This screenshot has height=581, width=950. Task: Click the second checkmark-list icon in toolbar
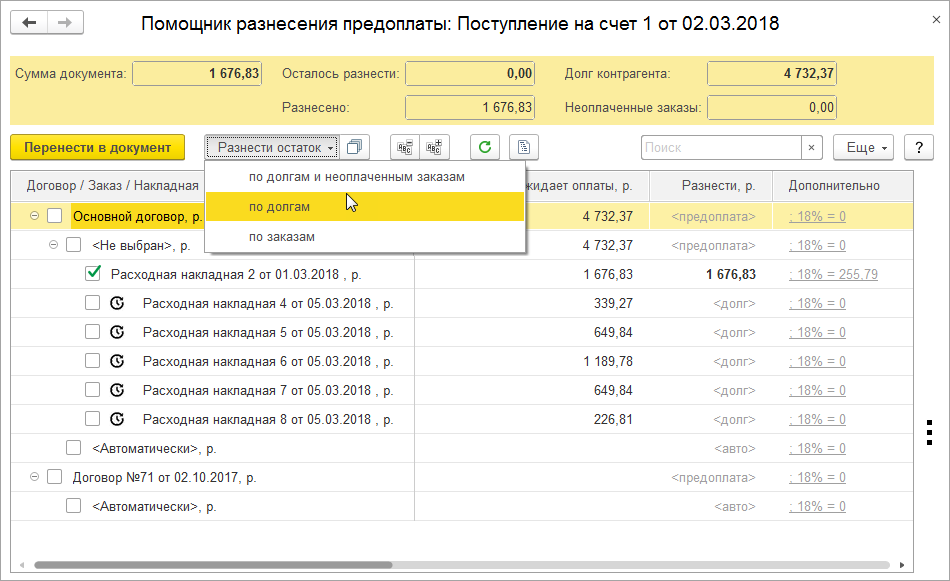(x=434, y=147)
